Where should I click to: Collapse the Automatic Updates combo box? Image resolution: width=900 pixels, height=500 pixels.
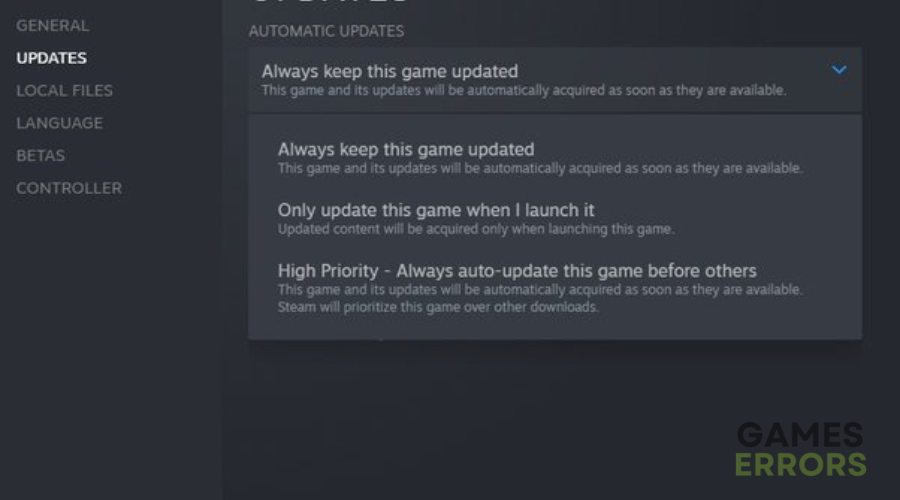click(x=555, y=79)
